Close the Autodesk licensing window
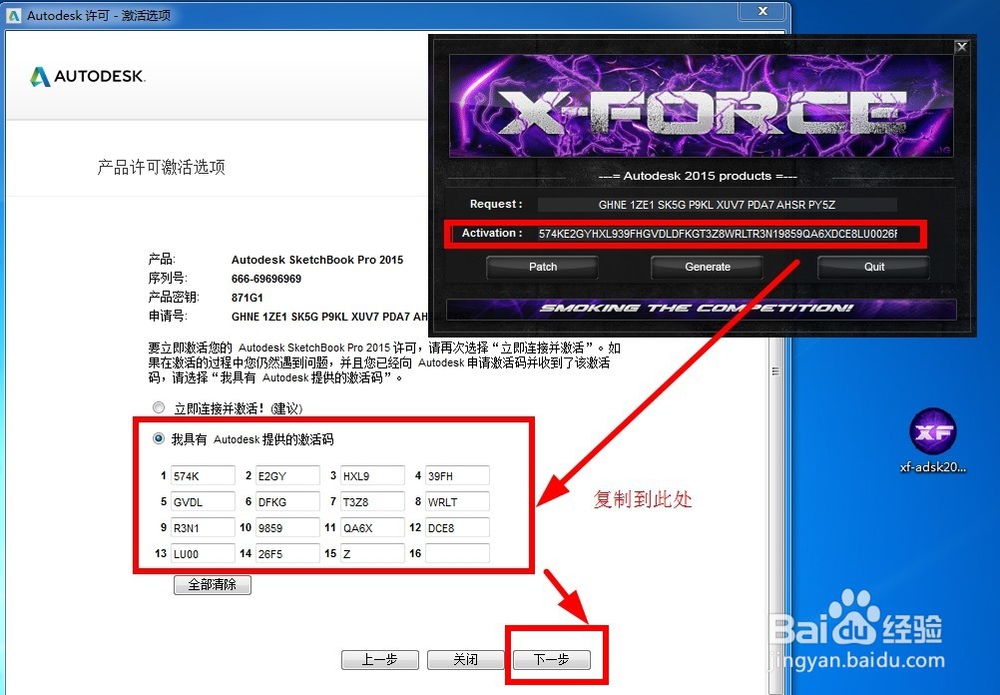1000x695 pixels. (x=762, y=11)
